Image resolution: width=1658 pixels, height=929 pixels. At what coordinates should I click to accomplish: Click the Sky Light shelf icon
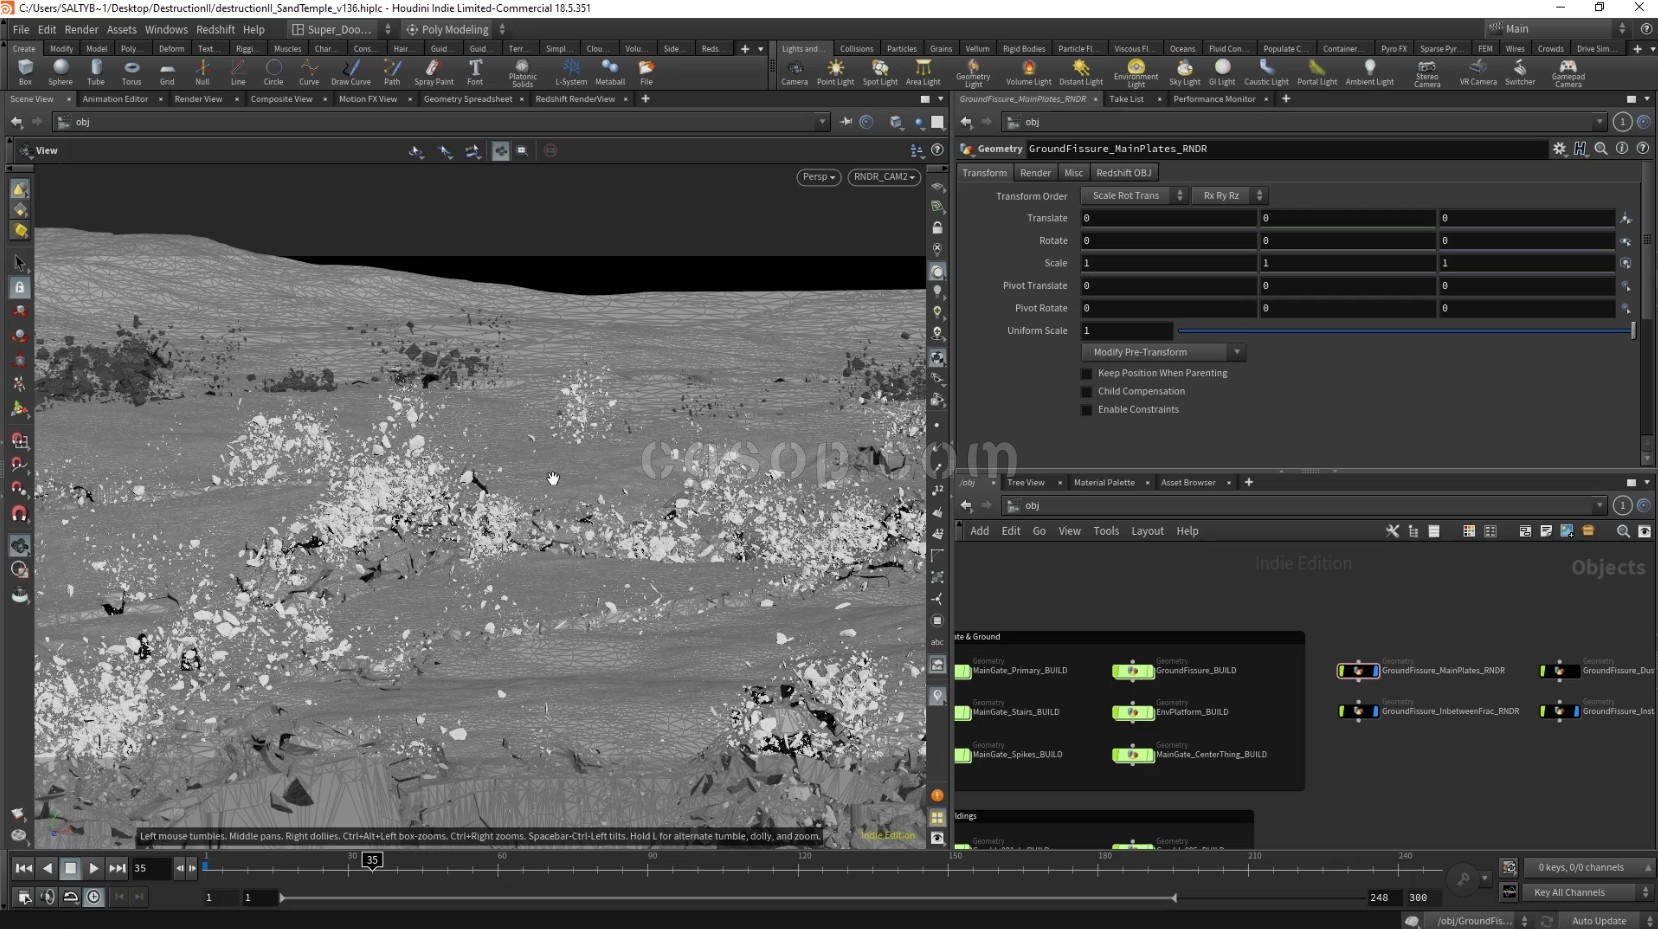(1184, 71)
